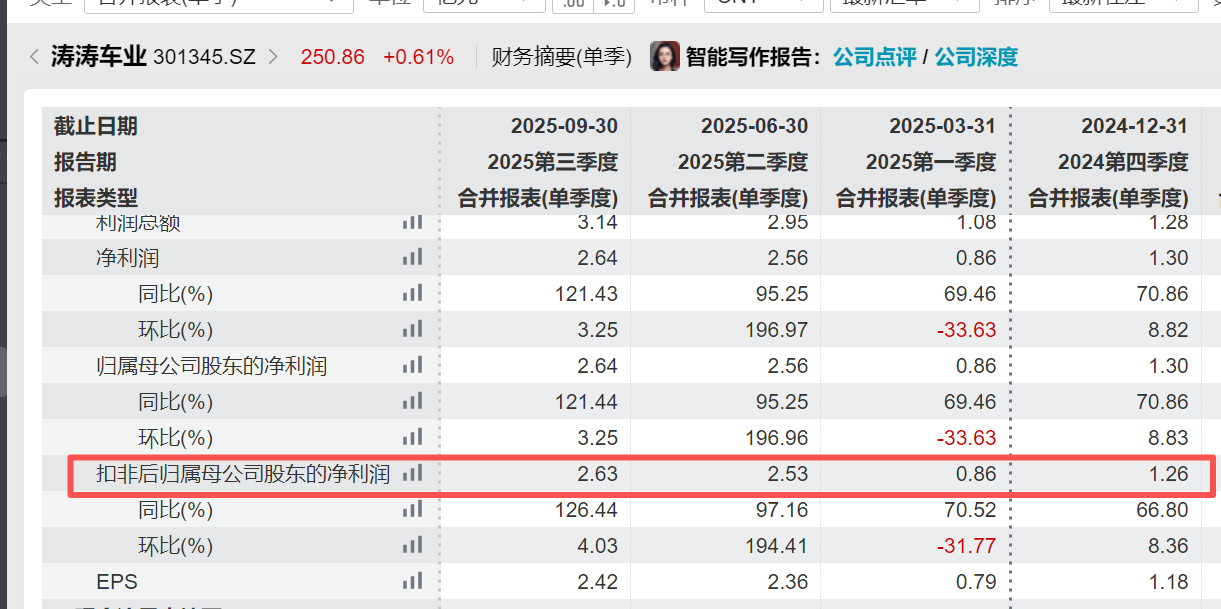Click chart icon for 环比(%) under 扣非后 row
The height and width of the screenshot is (609, 1221).
pos(412,546)
